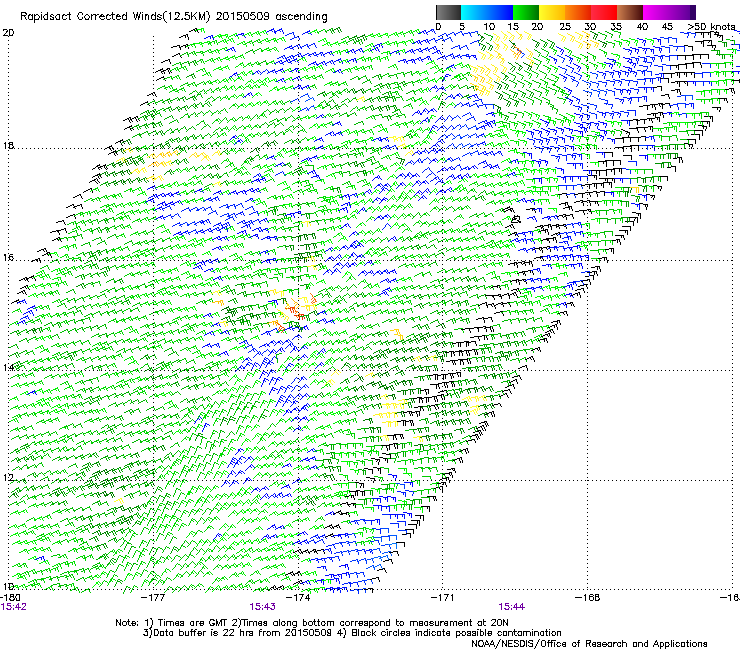This screenshot has width=740, height=650.
Task: Click the brown 35-40 knots color swatch
Action: (x=630, y=12)
